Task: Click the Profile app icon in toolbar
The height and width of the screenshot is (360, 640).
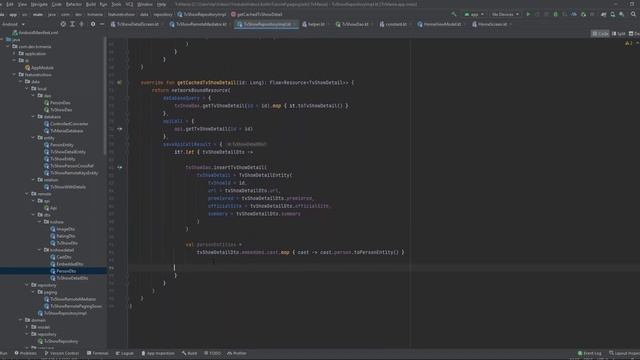Action: pyautogui.click(x=574, y=14)
